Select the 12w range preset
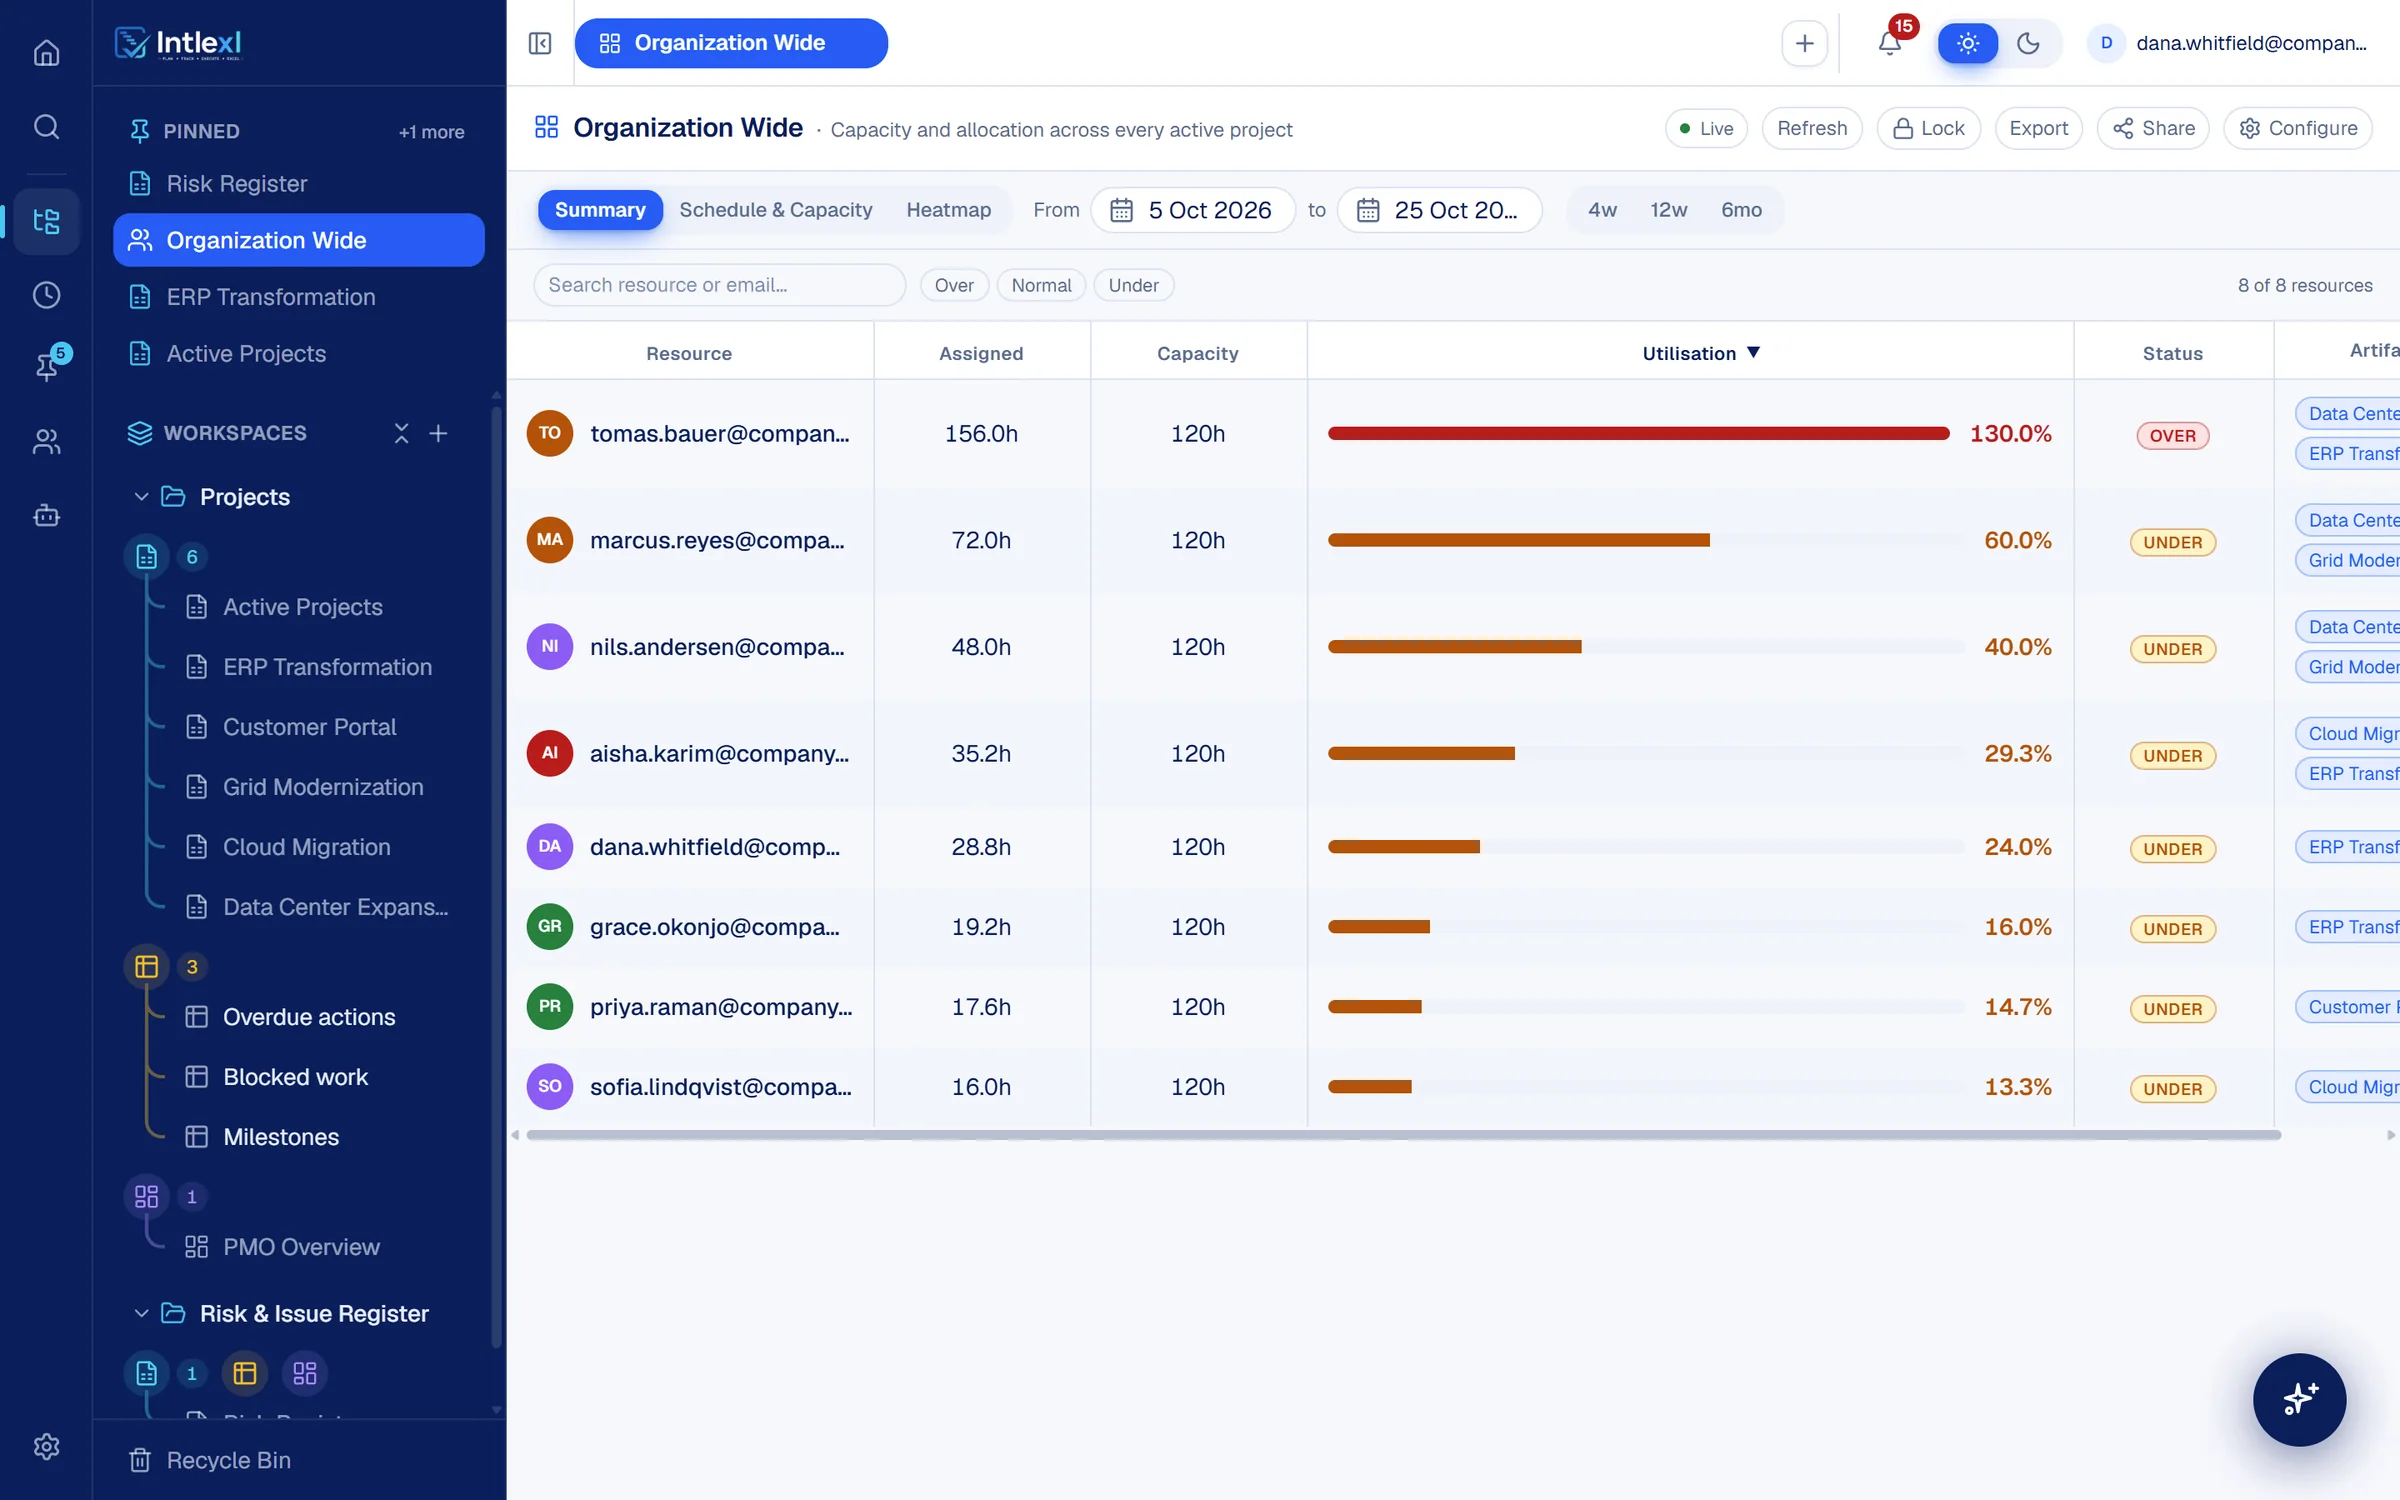Viewport: 2400px width, 1500px height. [1668, 210]
